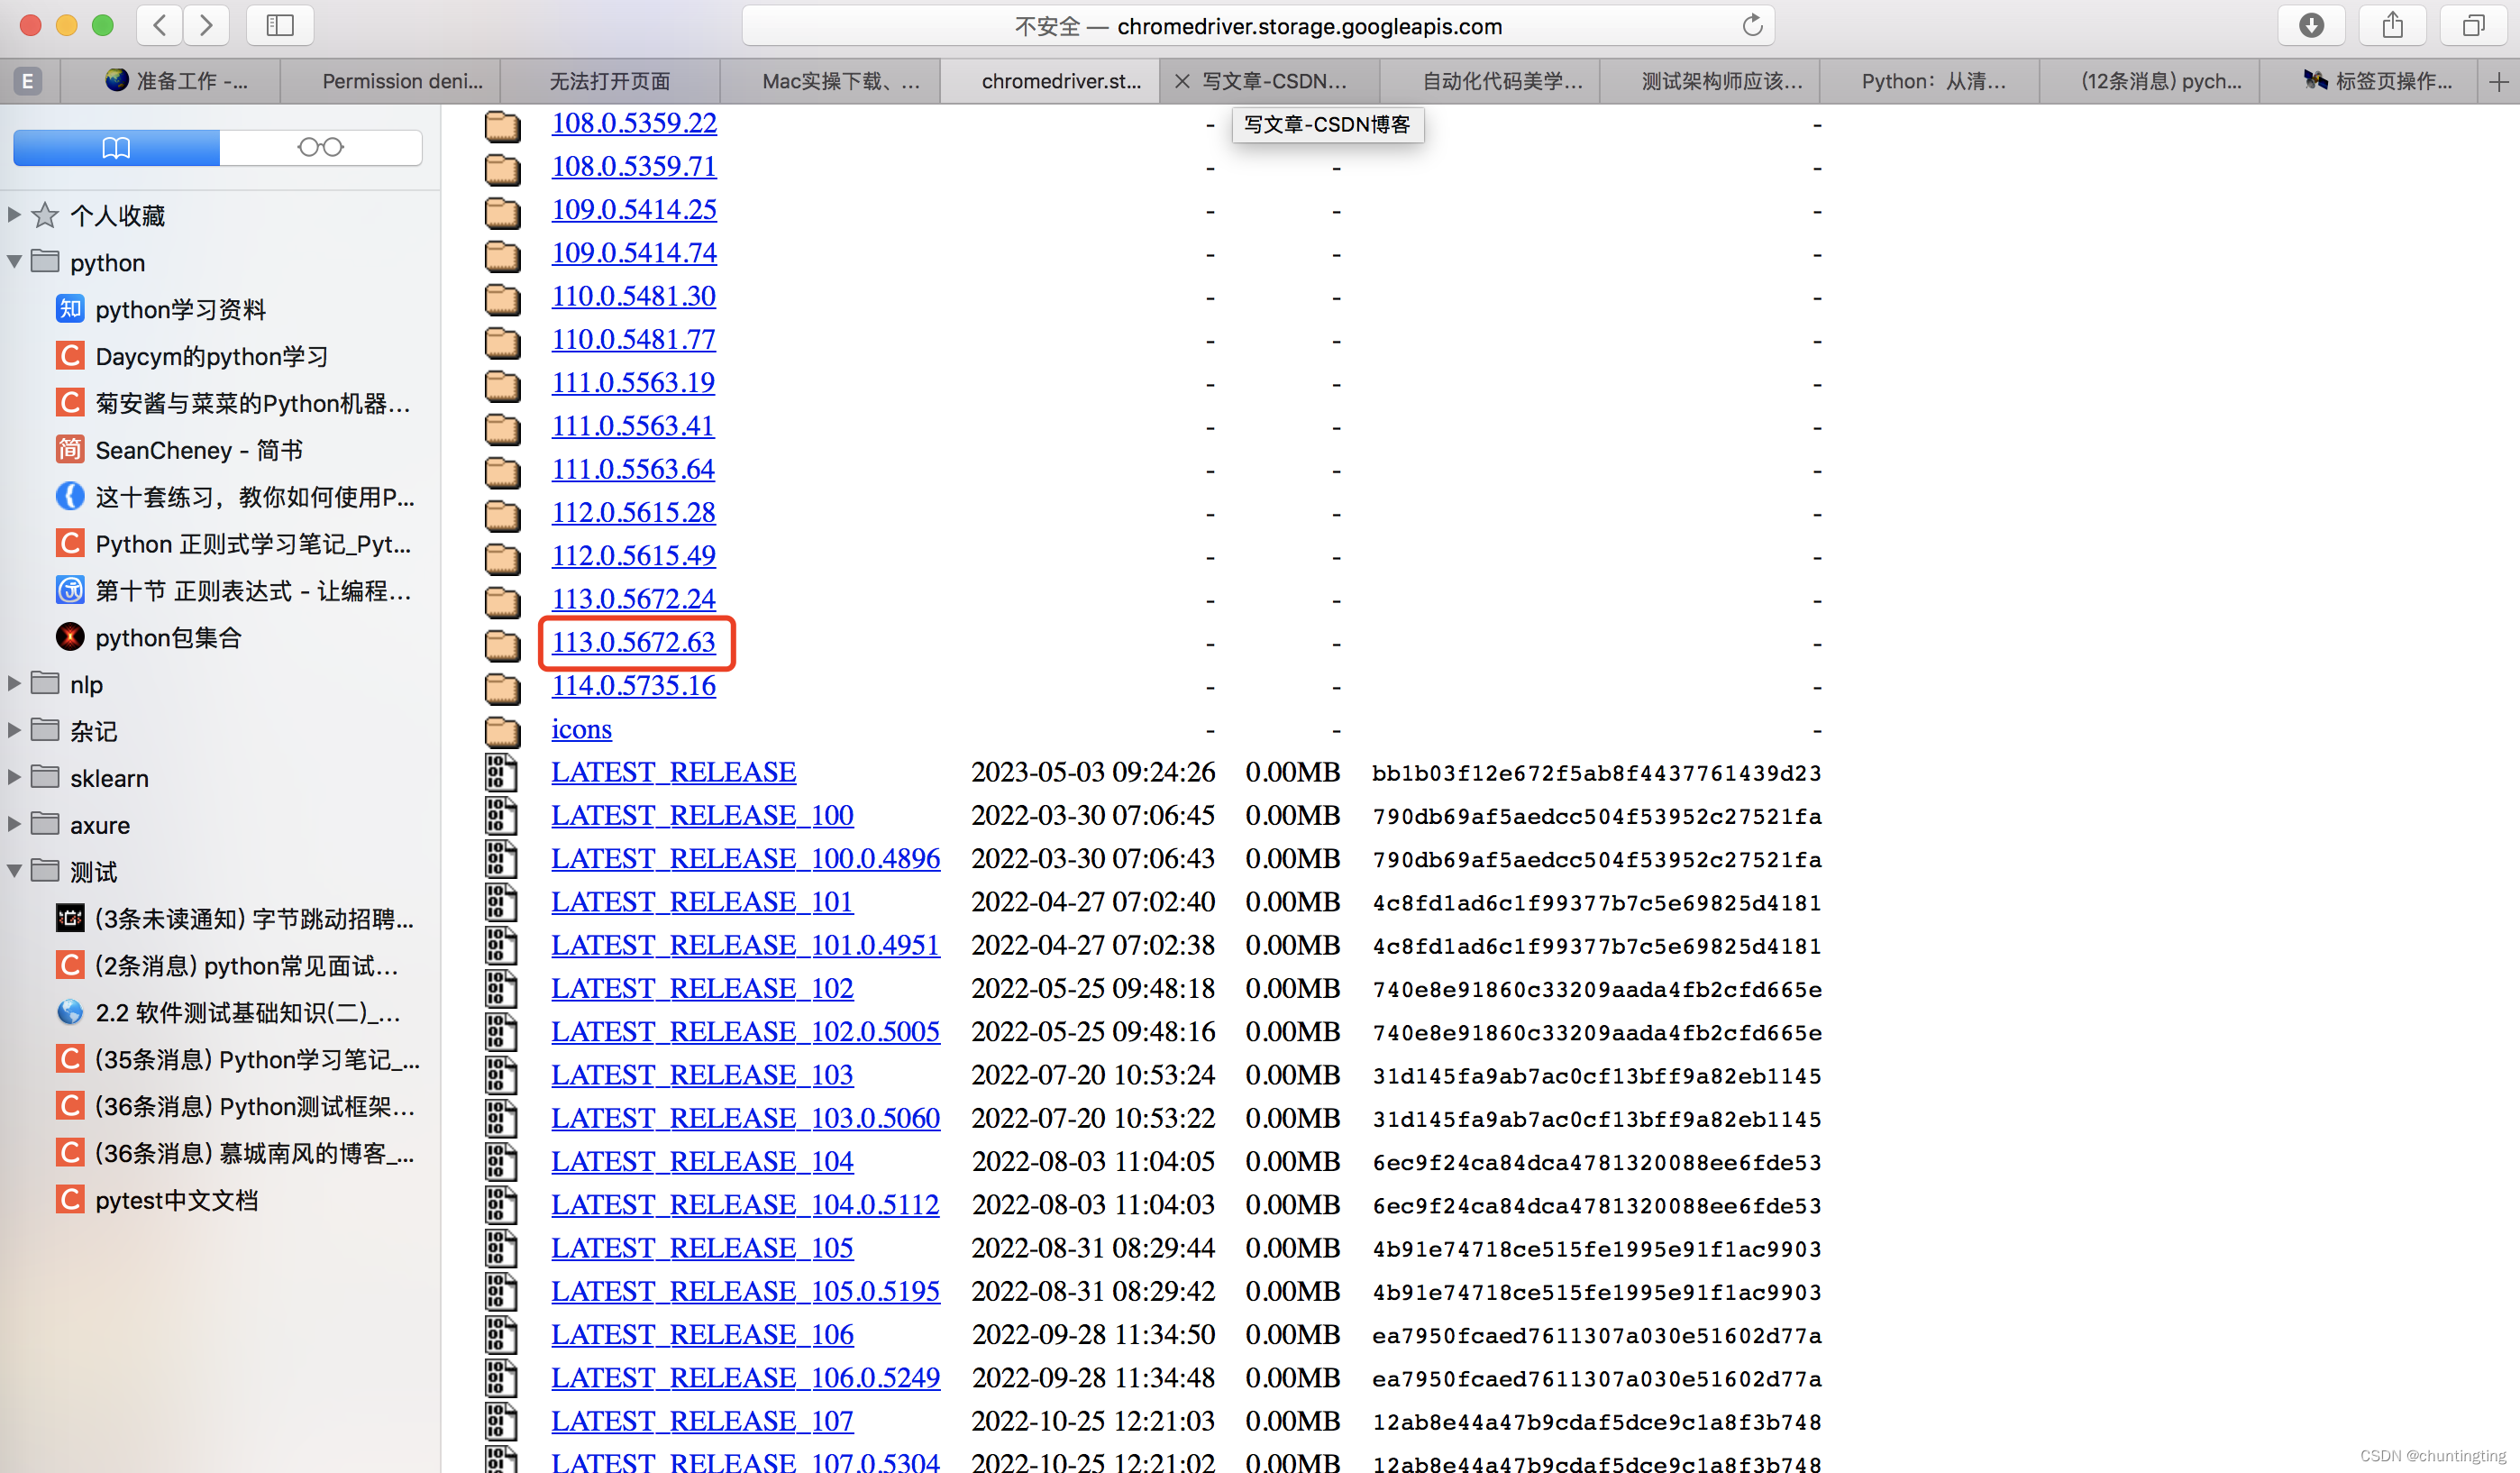Image resolution: width=2520 pixels, height=1473 pixels.
Task: Click the address bar showing chromedriver.storage.googleapis.com
Action: (1258, 25)
